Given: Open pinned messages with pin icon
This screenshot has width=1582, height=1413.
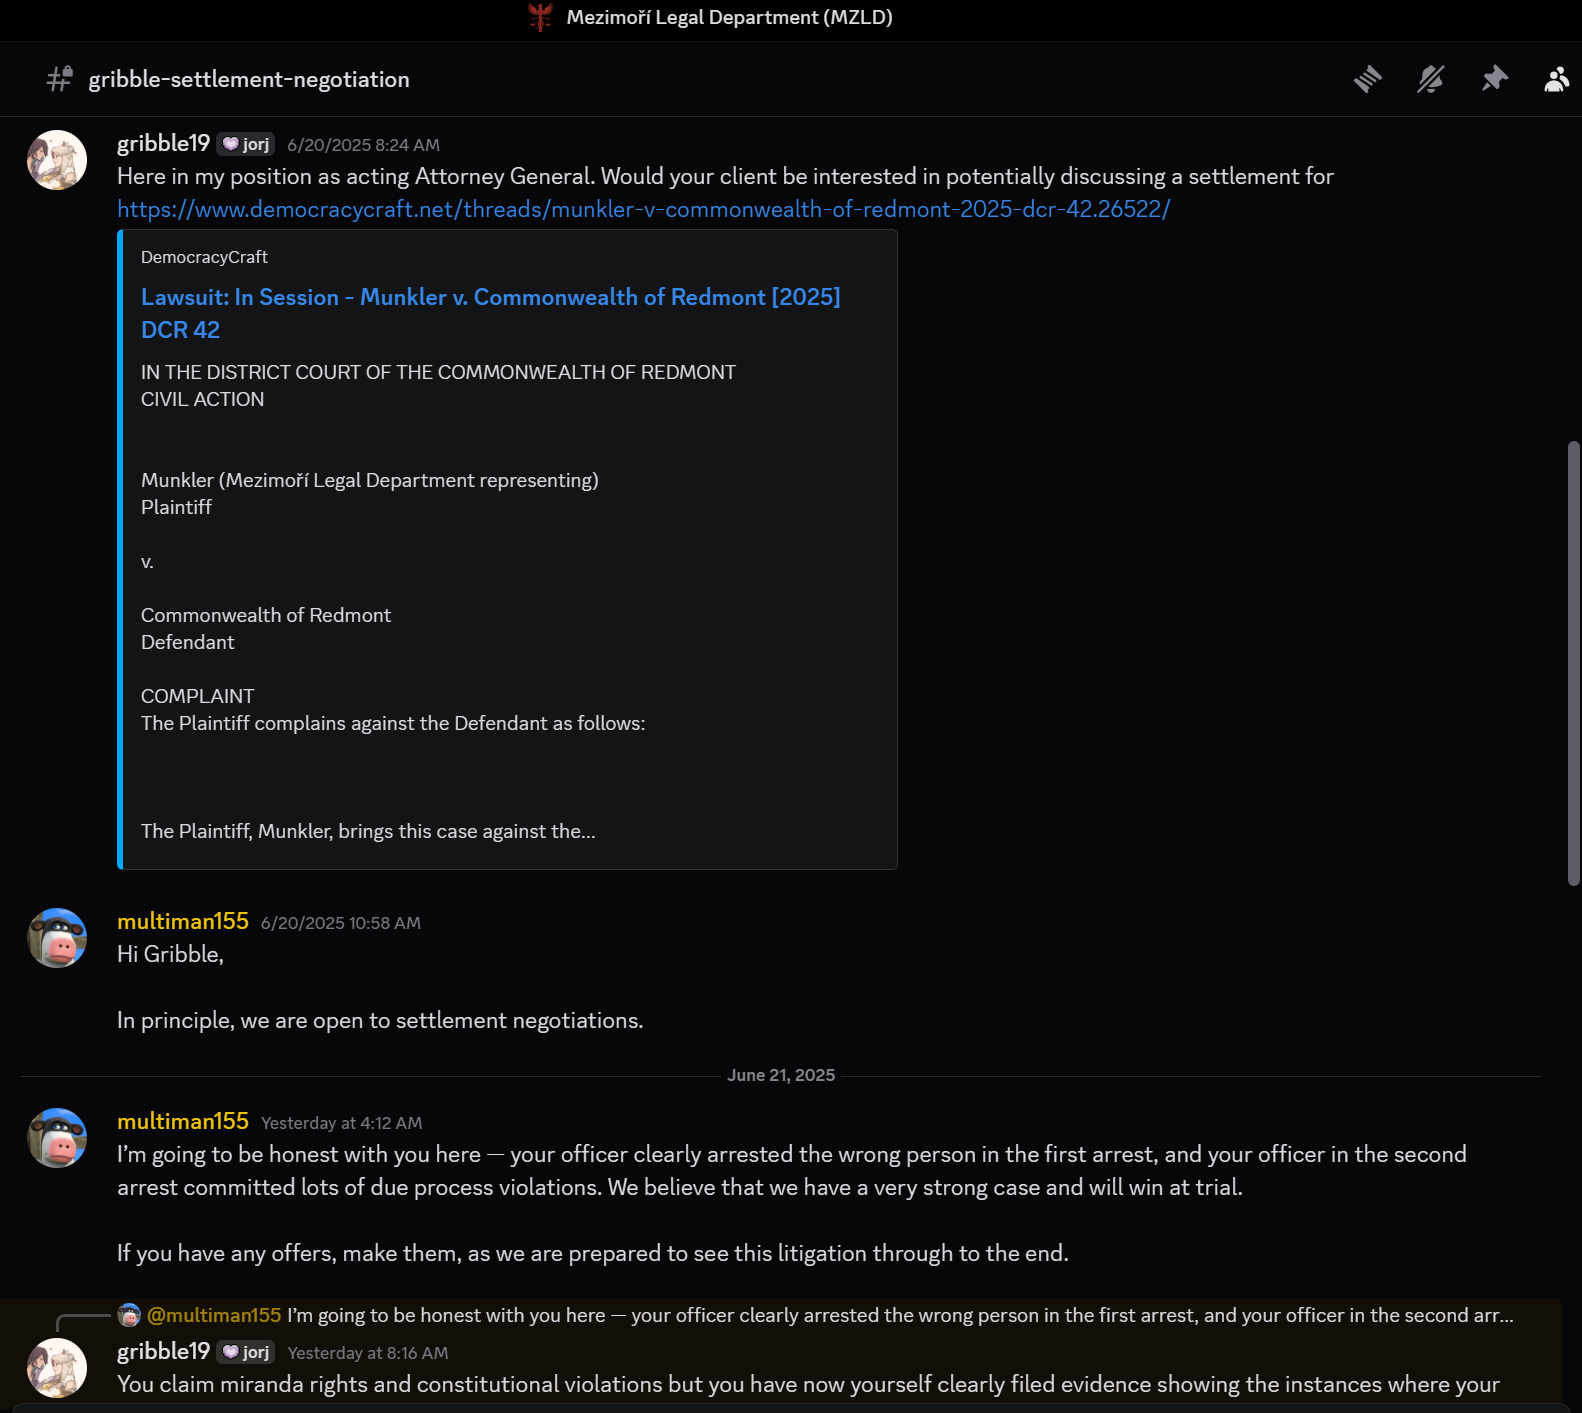Looking at the screenshot, I should [1495, 79].
